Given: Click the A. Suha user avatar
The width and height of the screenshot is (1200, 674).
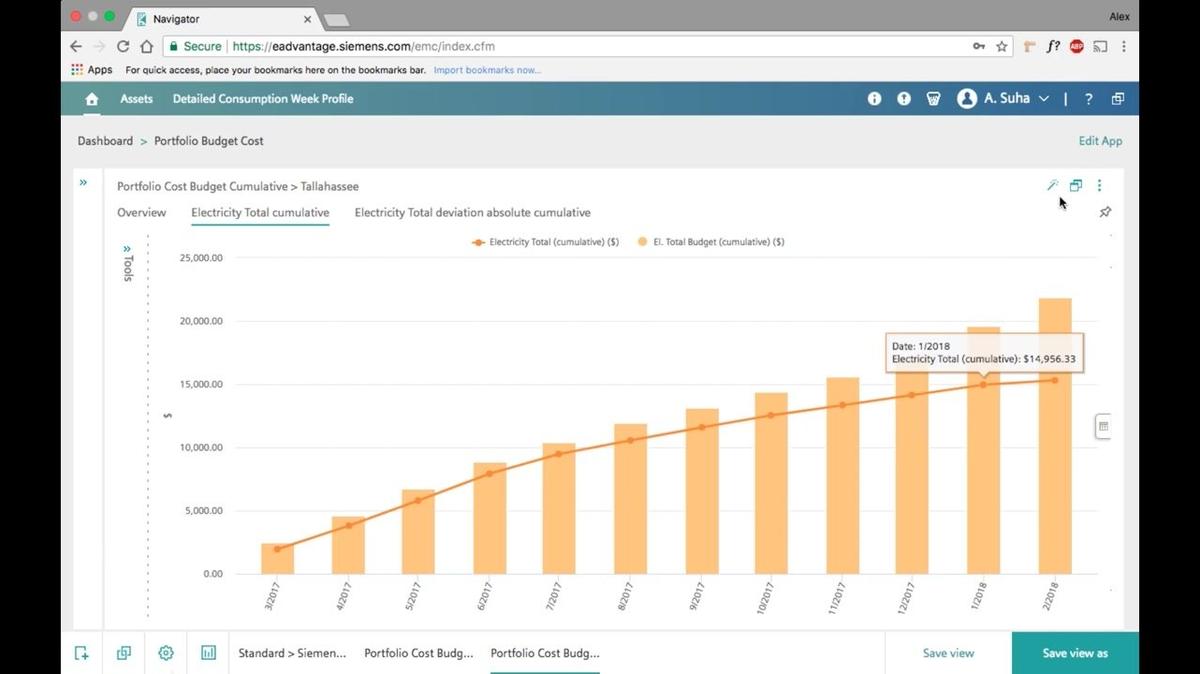Looking at the screenshot, I should (967, 99).
